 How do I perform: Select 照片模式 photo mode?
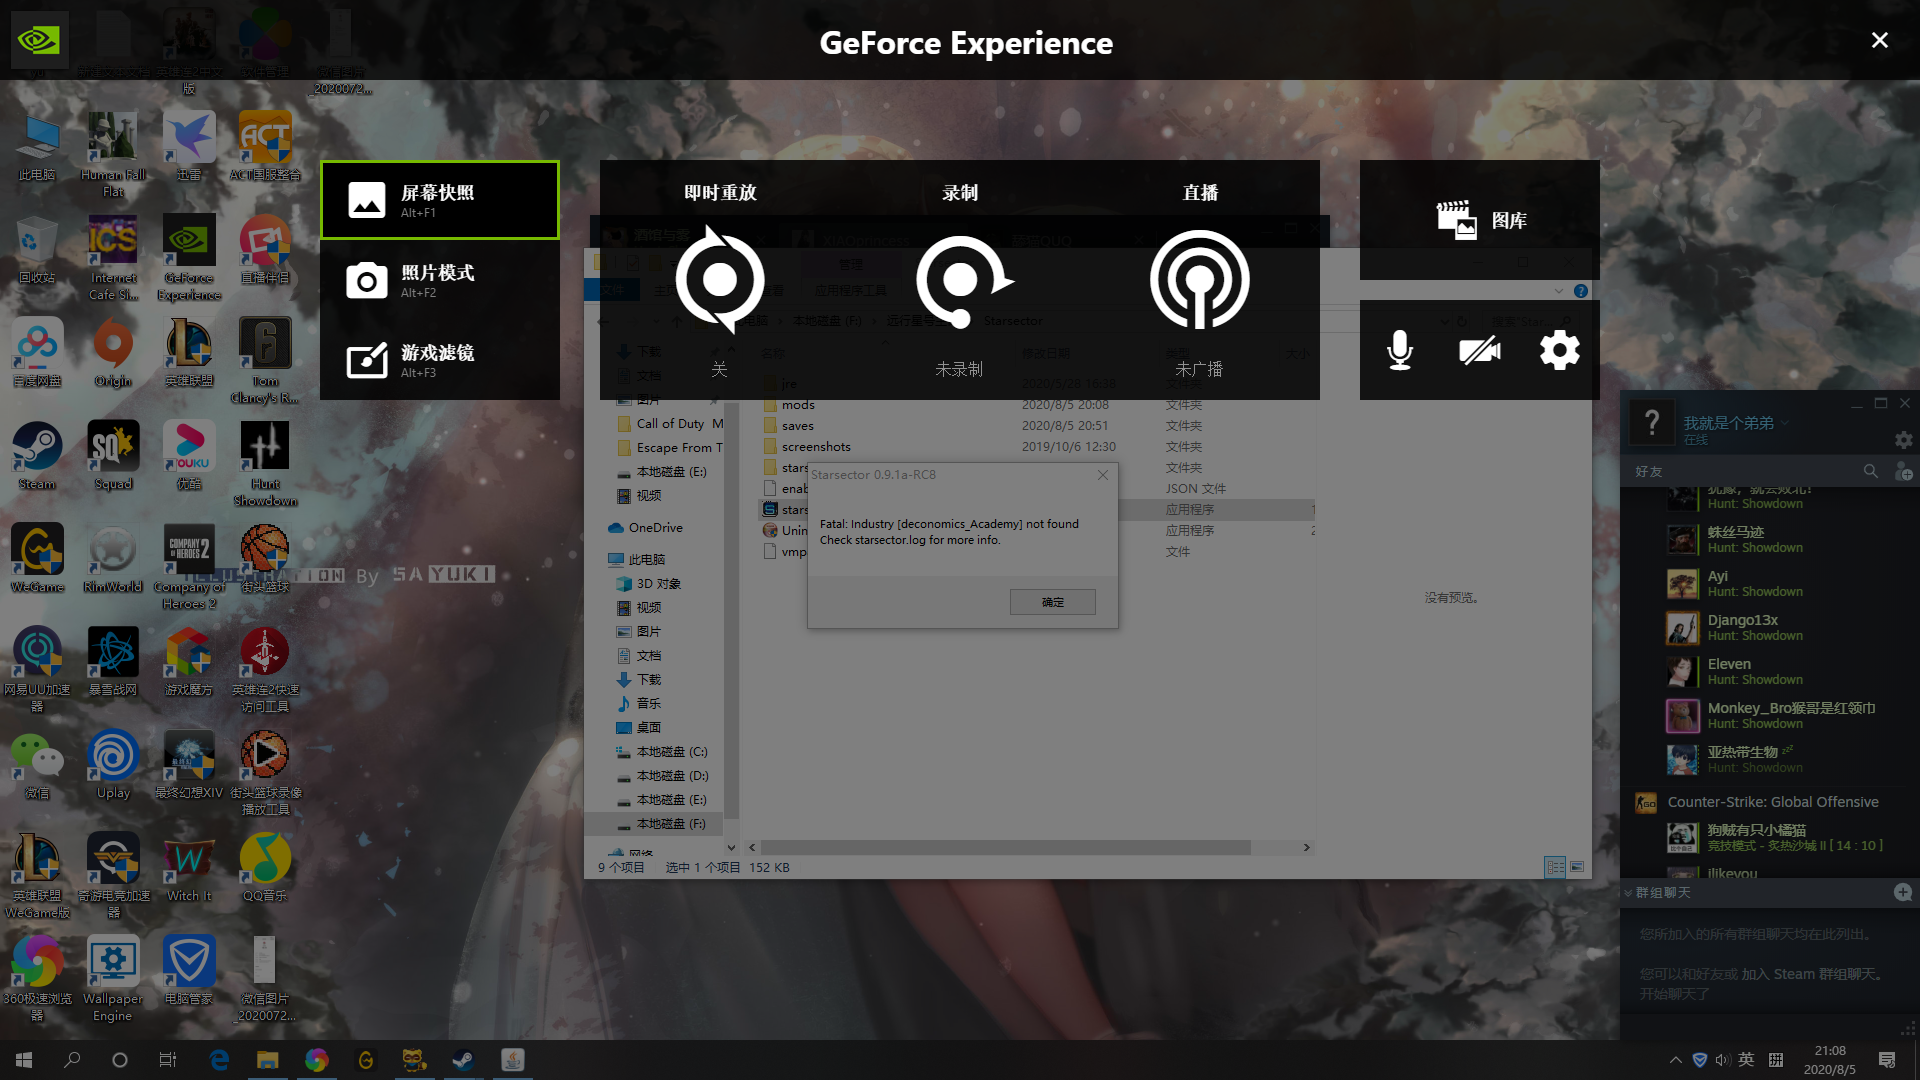pos(439,280)
